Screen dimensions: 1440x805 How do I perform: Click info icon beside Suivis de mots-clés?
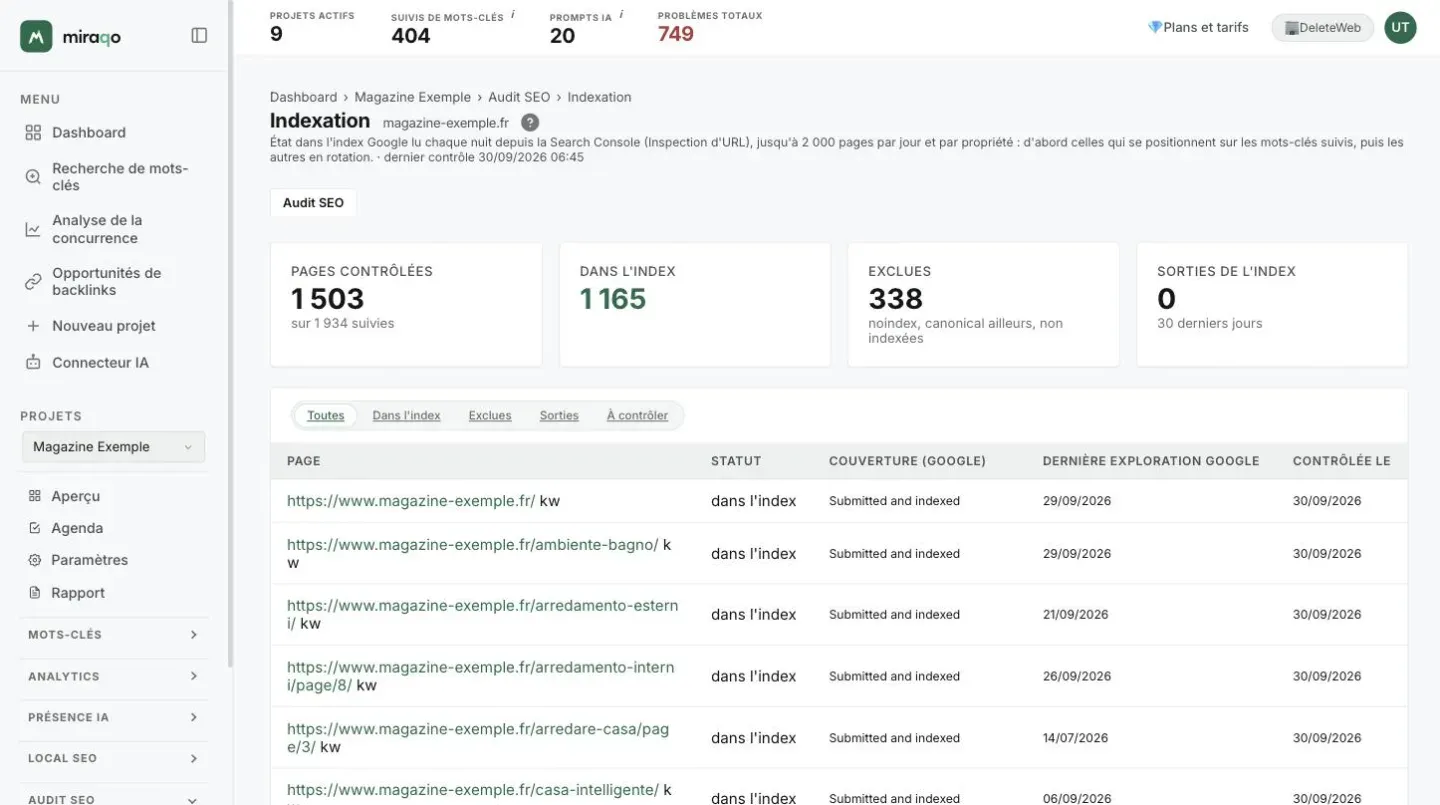513,15
